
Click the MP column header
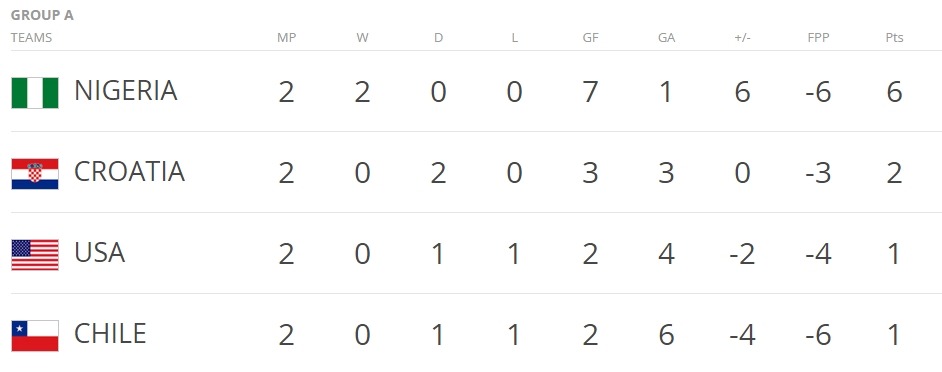pyautogui.click(x=287, y=38)
